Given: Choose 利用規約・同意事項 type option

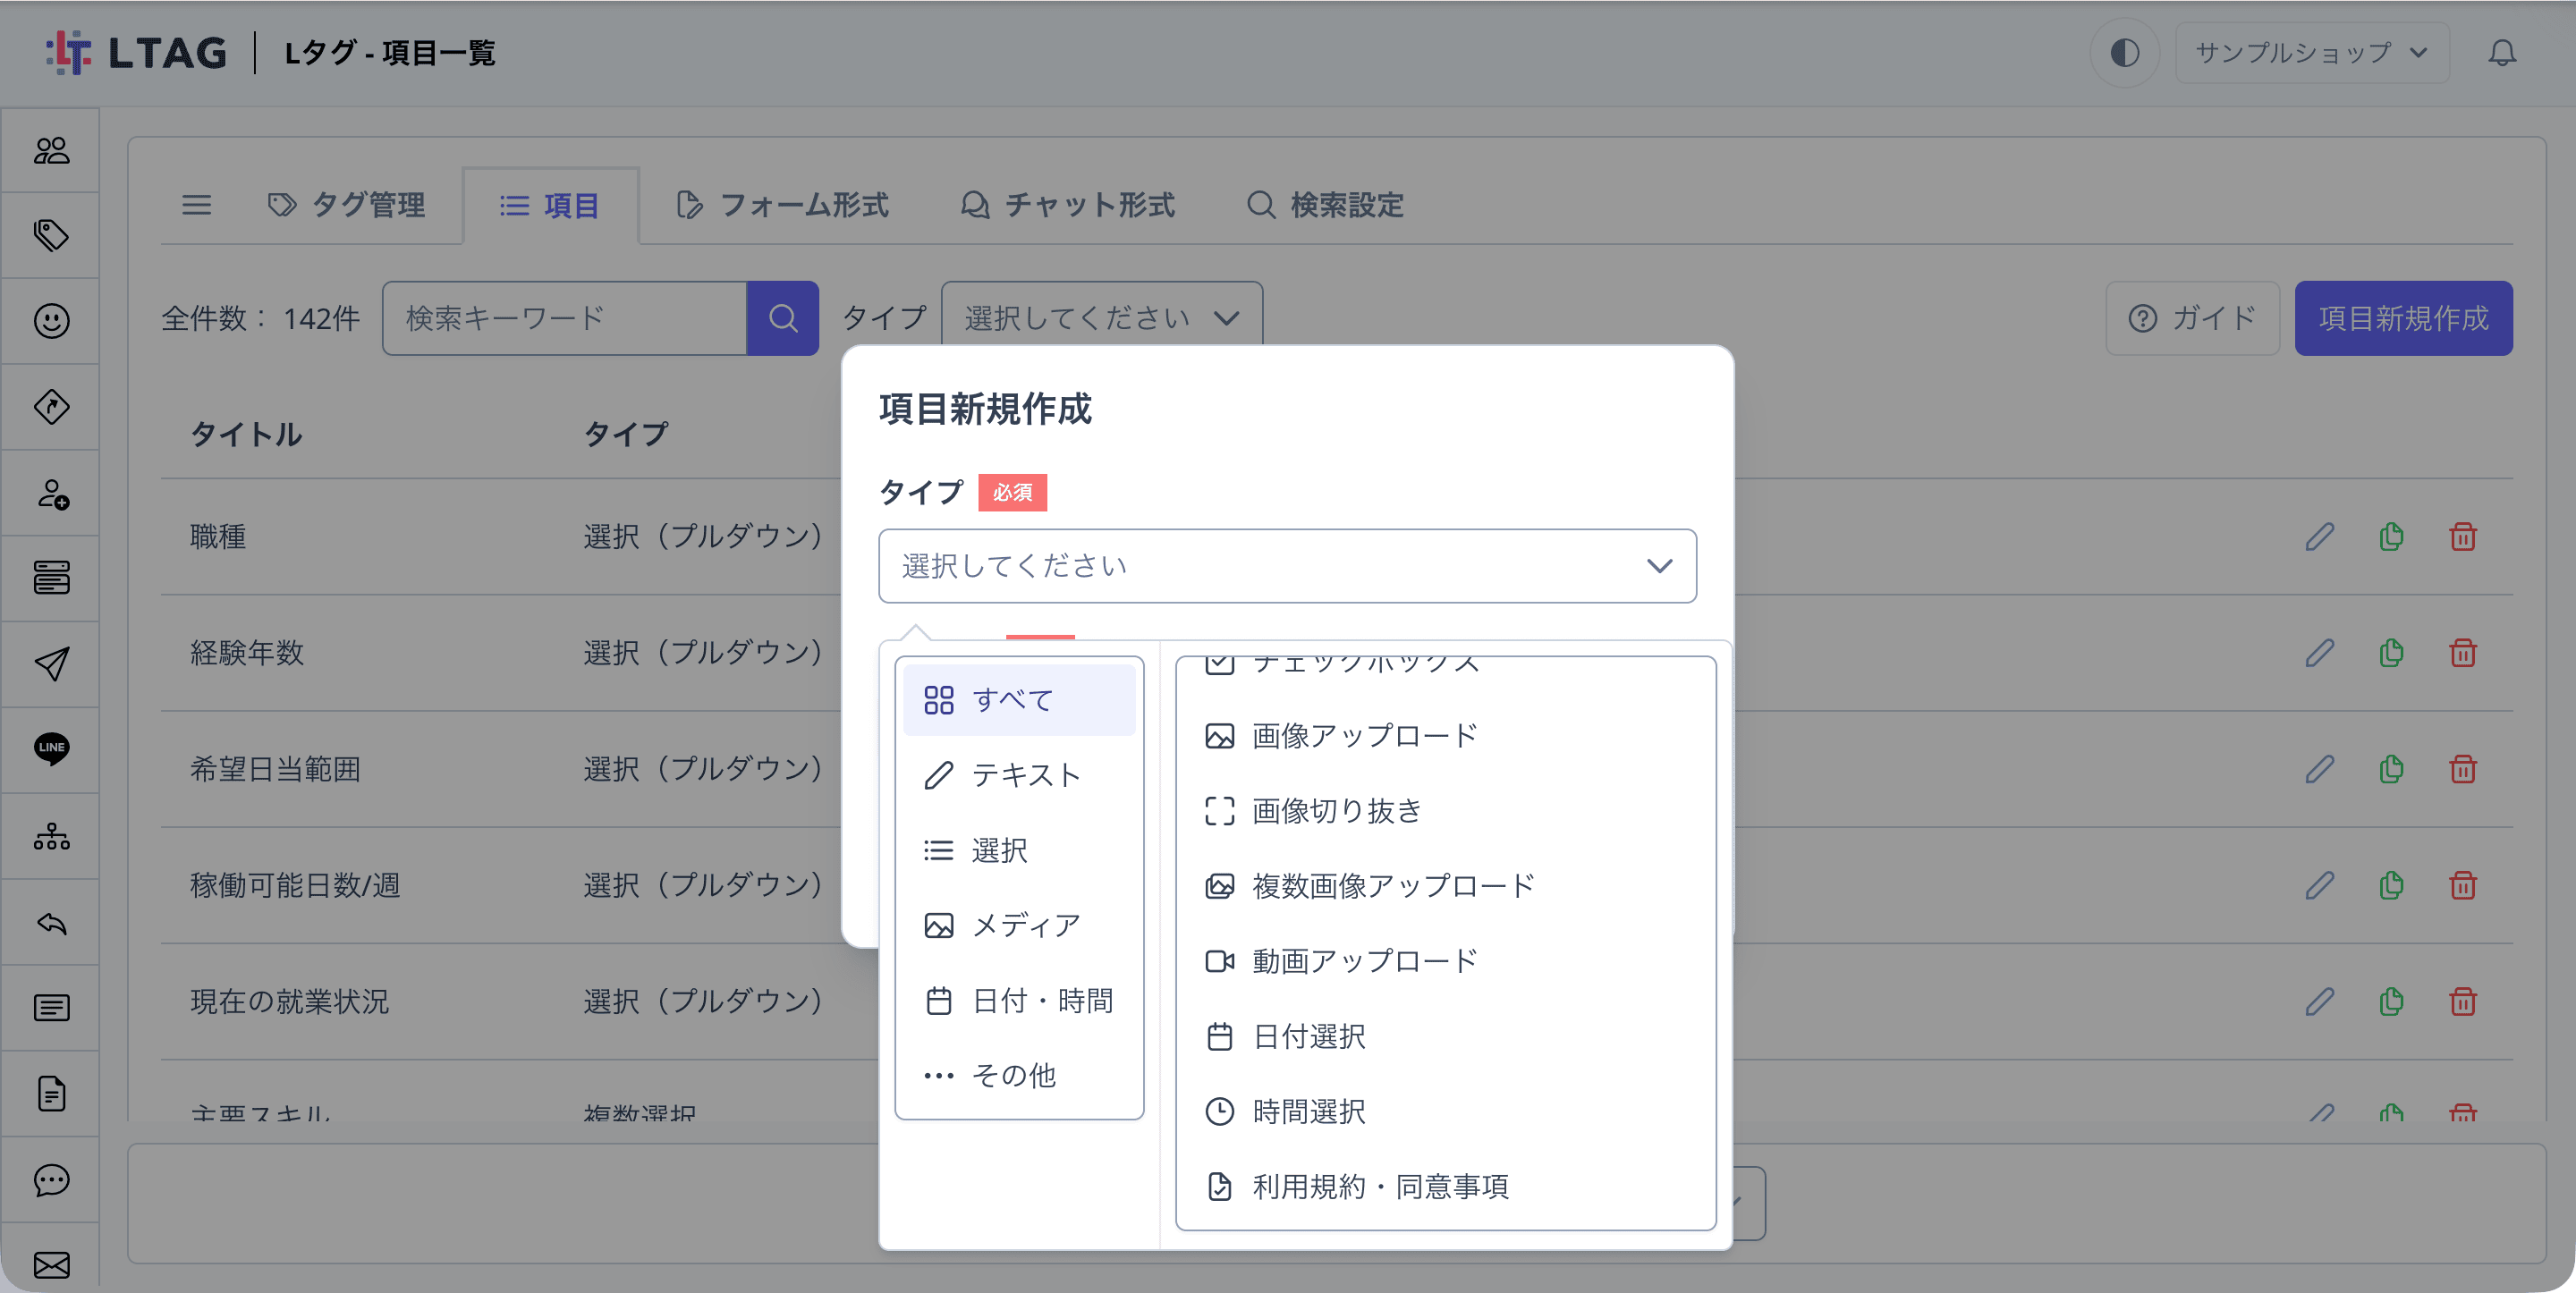Looking at the screenshot, I should pos(1445,1187).
